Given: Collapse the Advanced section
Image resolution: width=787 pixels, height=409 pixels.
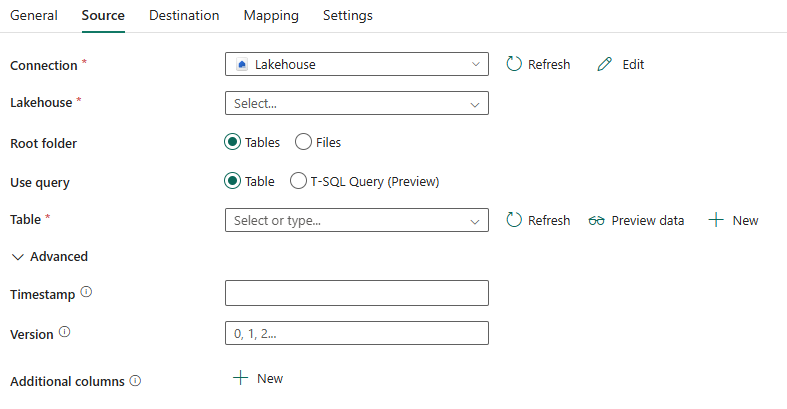Looking at the screenshot, I should (x=50, y=257).
